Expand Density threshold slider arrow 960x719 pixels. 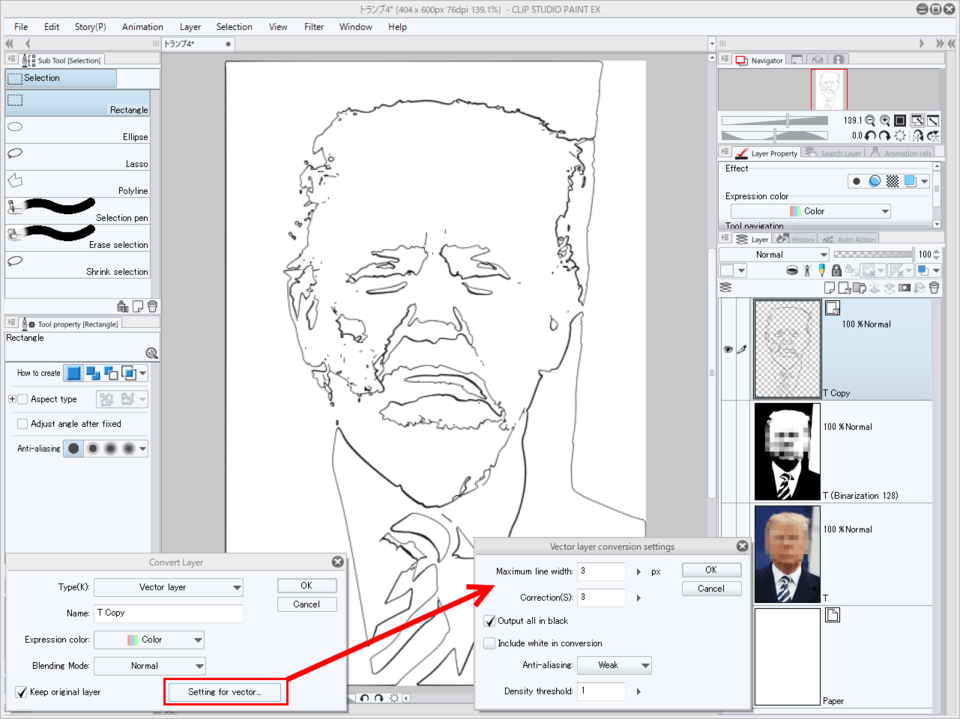point(639,691)
